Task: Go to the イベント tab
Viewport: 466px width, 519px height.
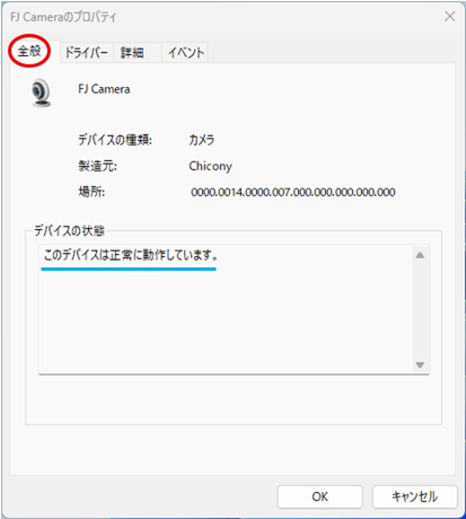Action: pyautogui.click(x=186, y=53)
